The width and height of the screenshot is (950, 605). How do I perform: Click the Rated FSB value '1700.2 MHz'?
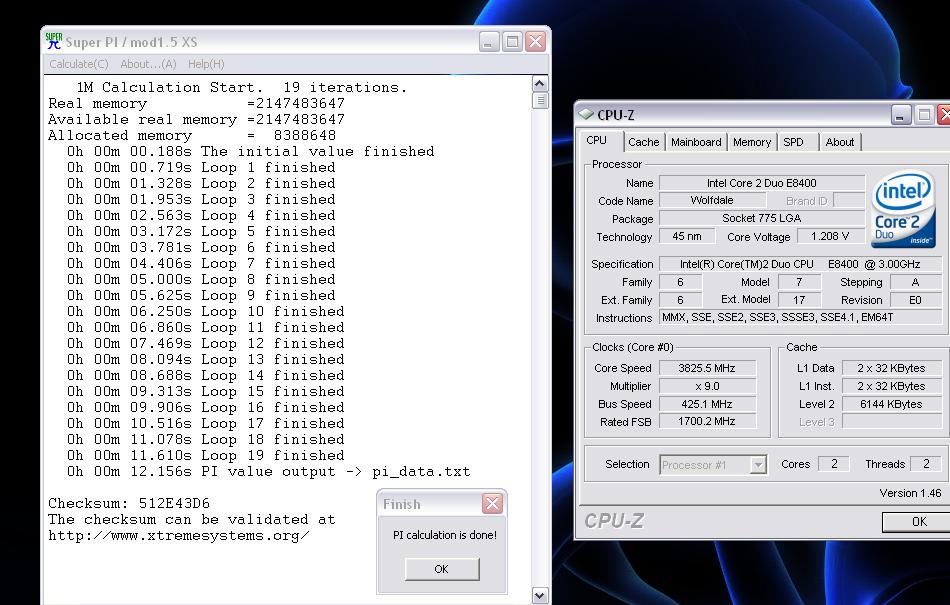707,422
